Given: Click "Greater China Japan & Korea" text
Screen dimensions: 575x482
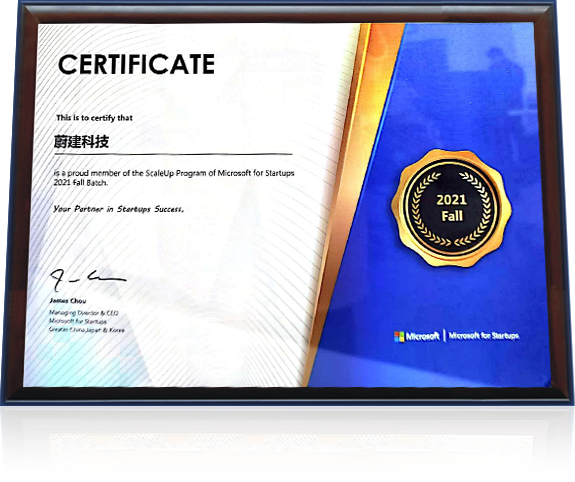Looking at the screenshot, I should click(87, 330).
